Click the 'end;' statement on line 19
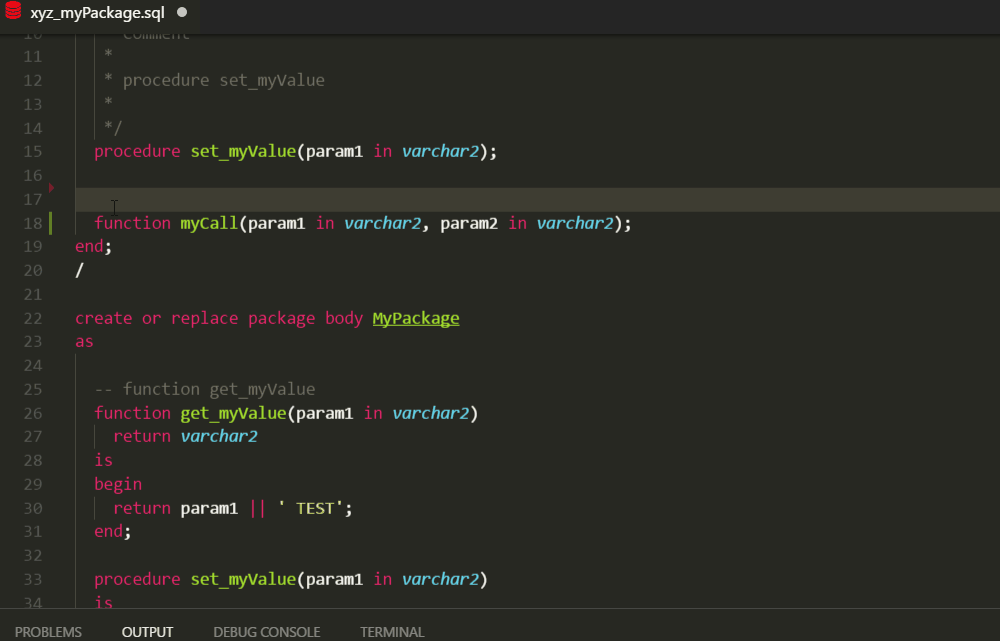Viewport: 1000px width, 641px height. 94,246
